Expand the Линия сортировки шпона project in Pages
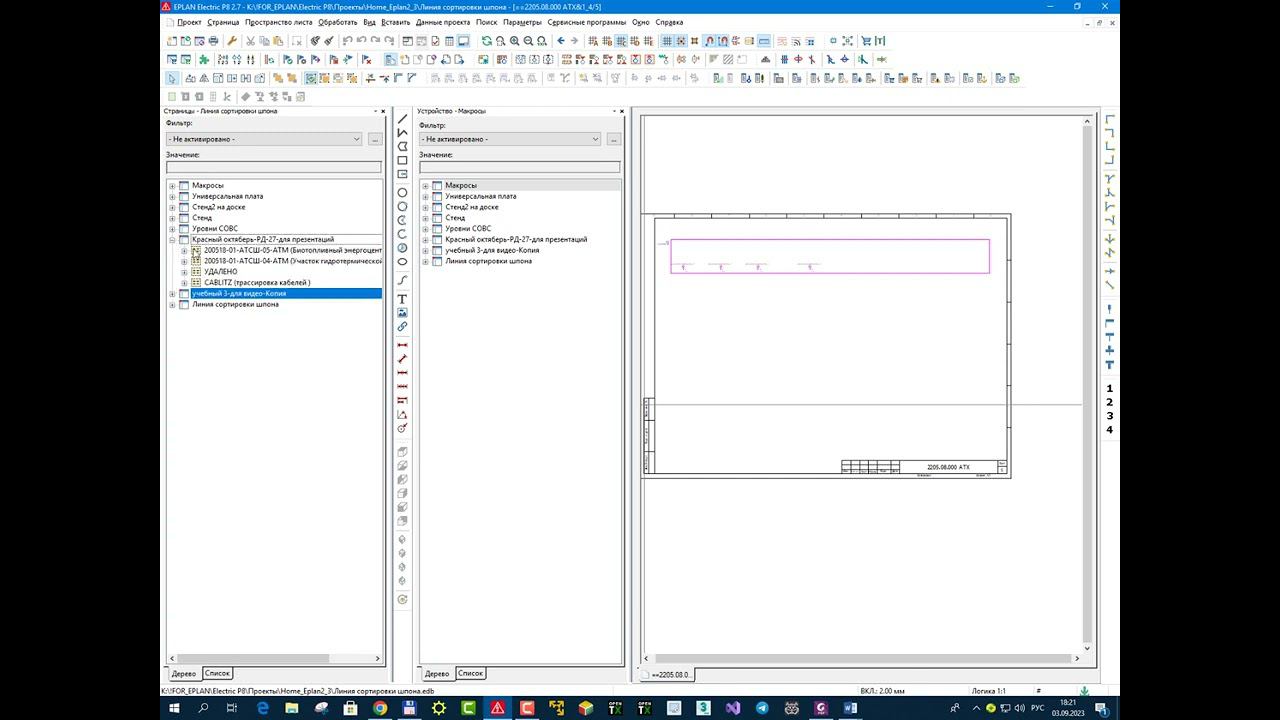1280x720 pixels. point(172,305)
